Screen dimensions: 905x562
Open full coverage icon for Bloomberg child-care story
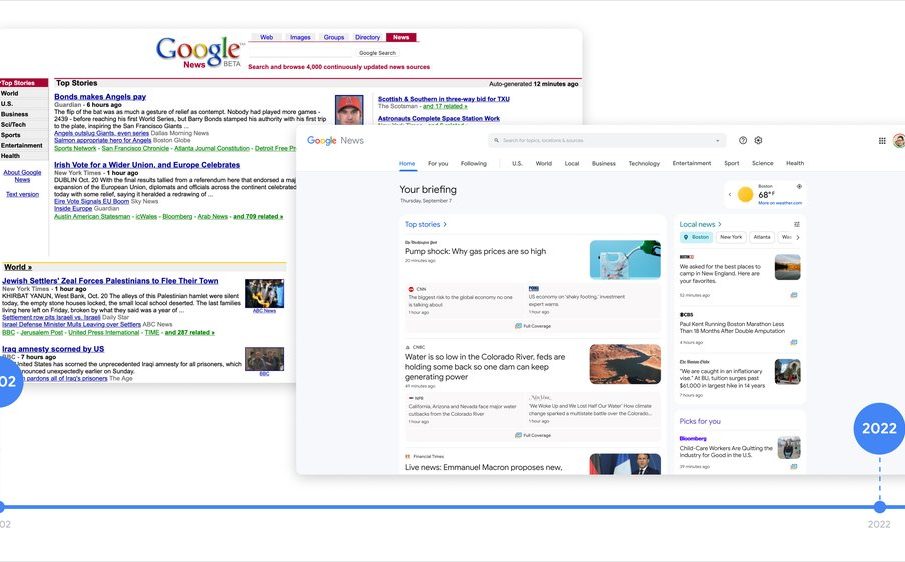click(794, 466)
